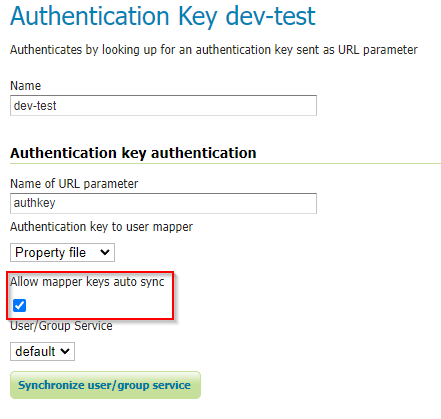Click the Synchronize user/group service button
The height and width of the screenshot is (419, 441).
click(x=105, y=385)
